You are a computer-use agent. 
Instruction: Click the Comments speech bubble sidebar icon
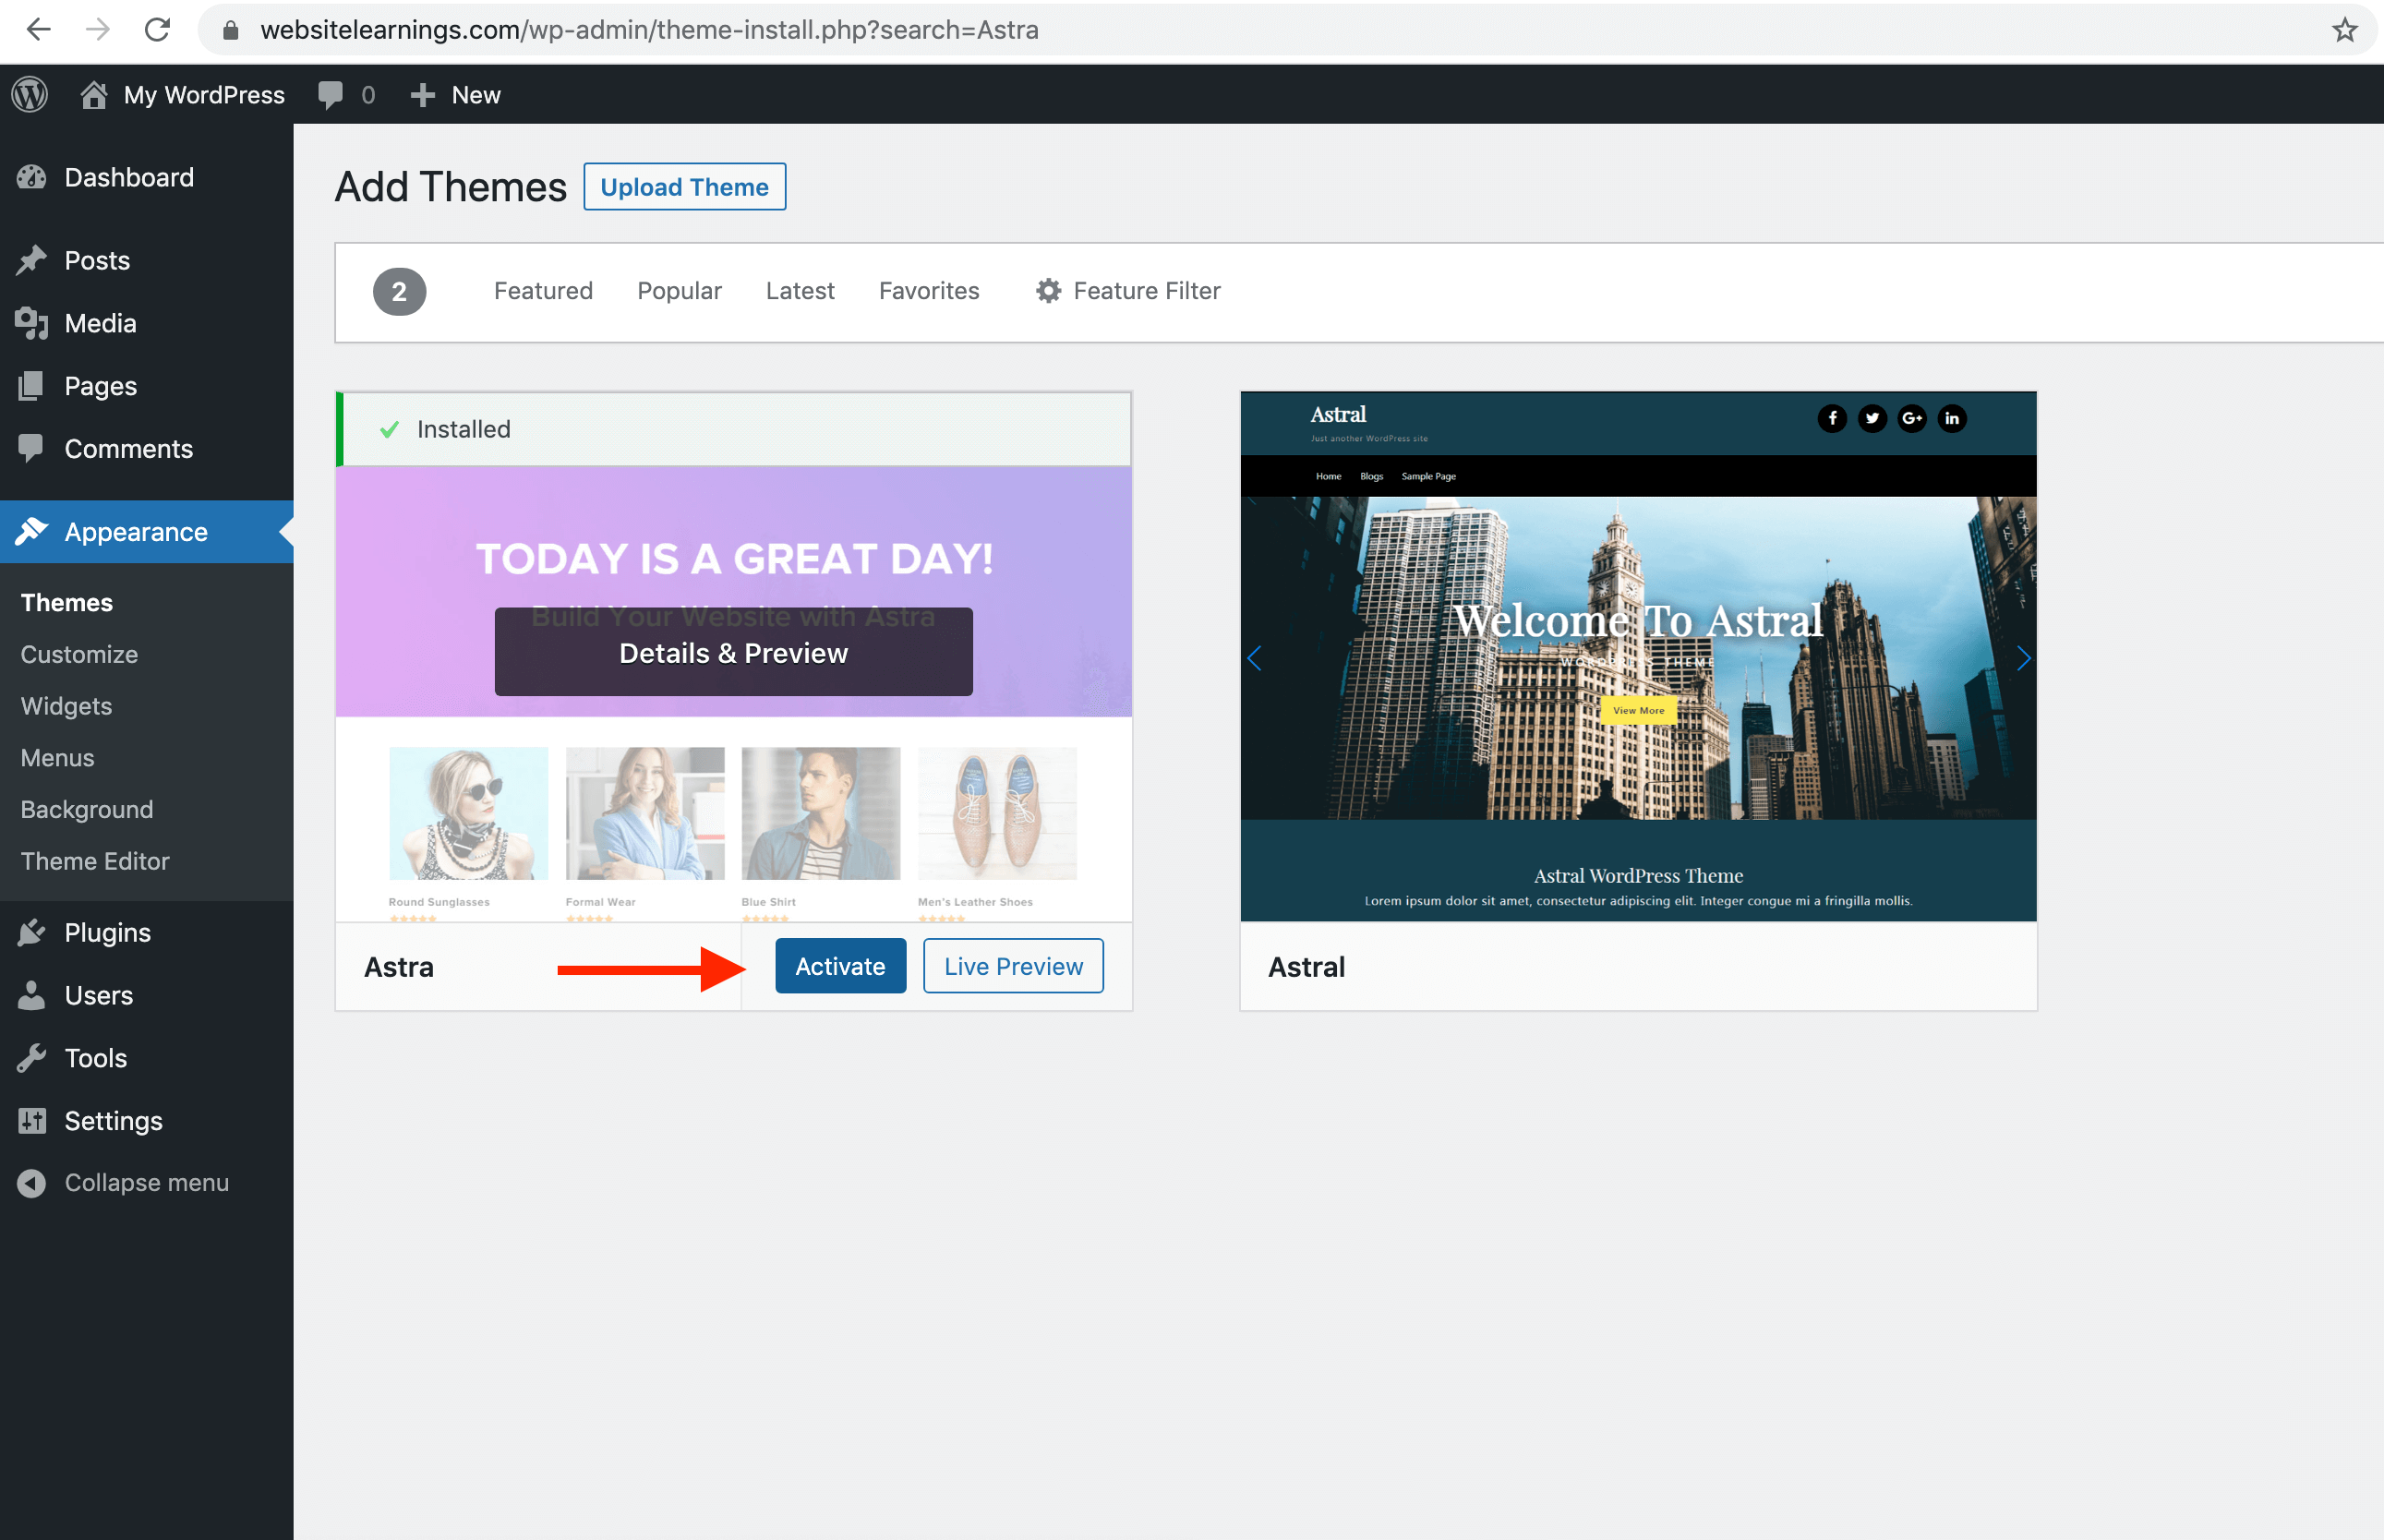(x=31, y=449)
